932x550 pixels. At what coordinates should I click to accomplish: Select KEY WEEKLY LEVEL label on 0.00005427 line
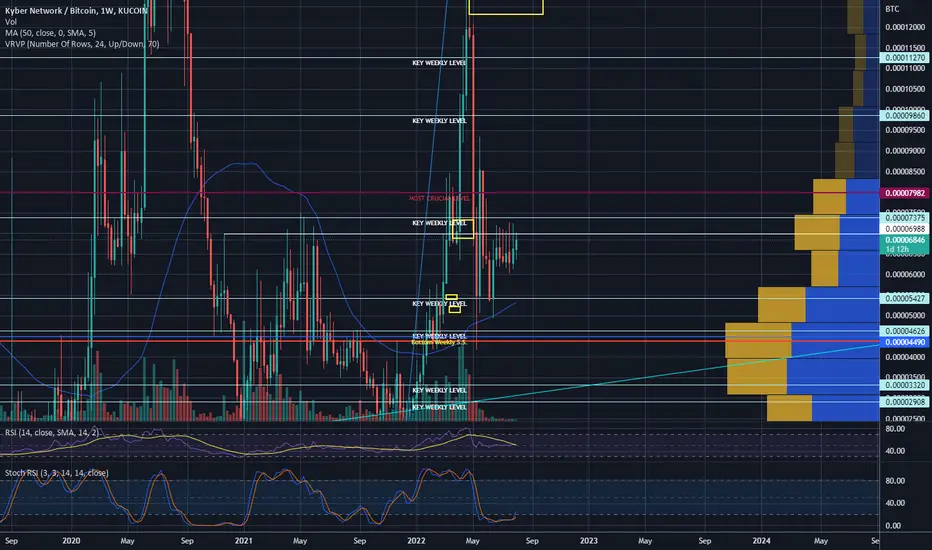coord(439,304)
